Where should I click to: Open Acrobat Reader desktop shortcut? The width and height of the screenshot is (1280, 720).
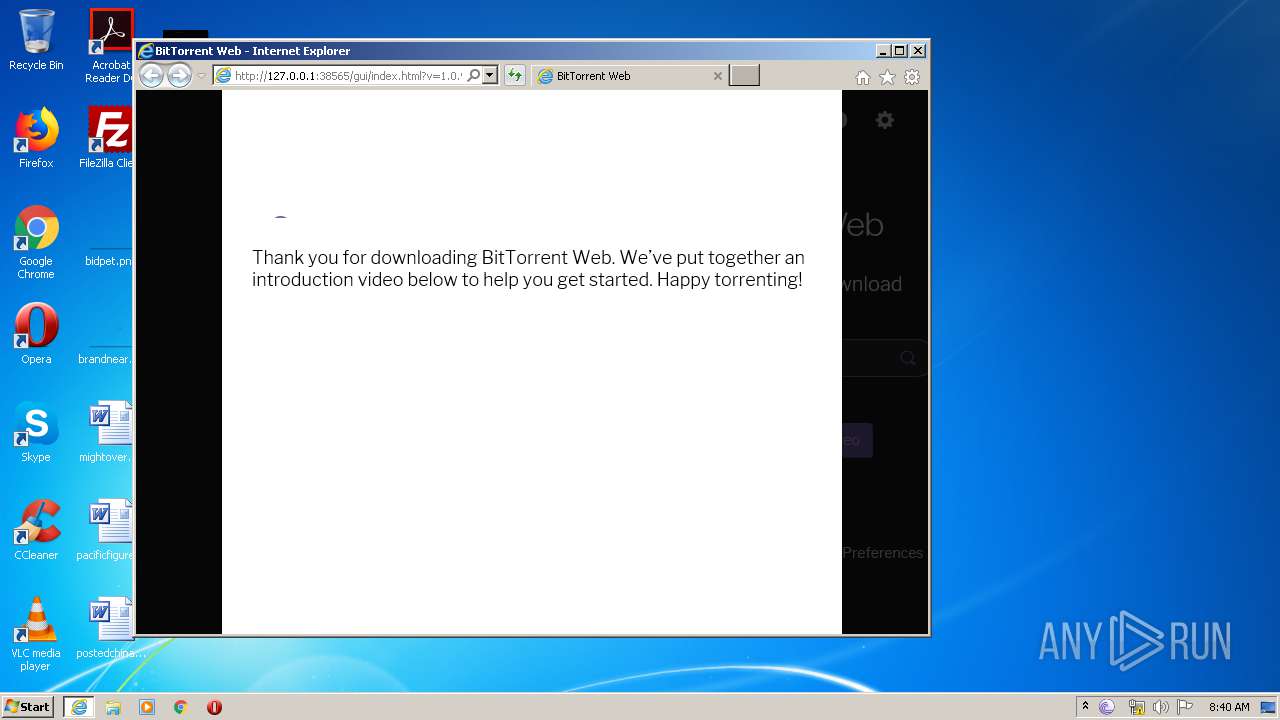[x=111, y=45]
